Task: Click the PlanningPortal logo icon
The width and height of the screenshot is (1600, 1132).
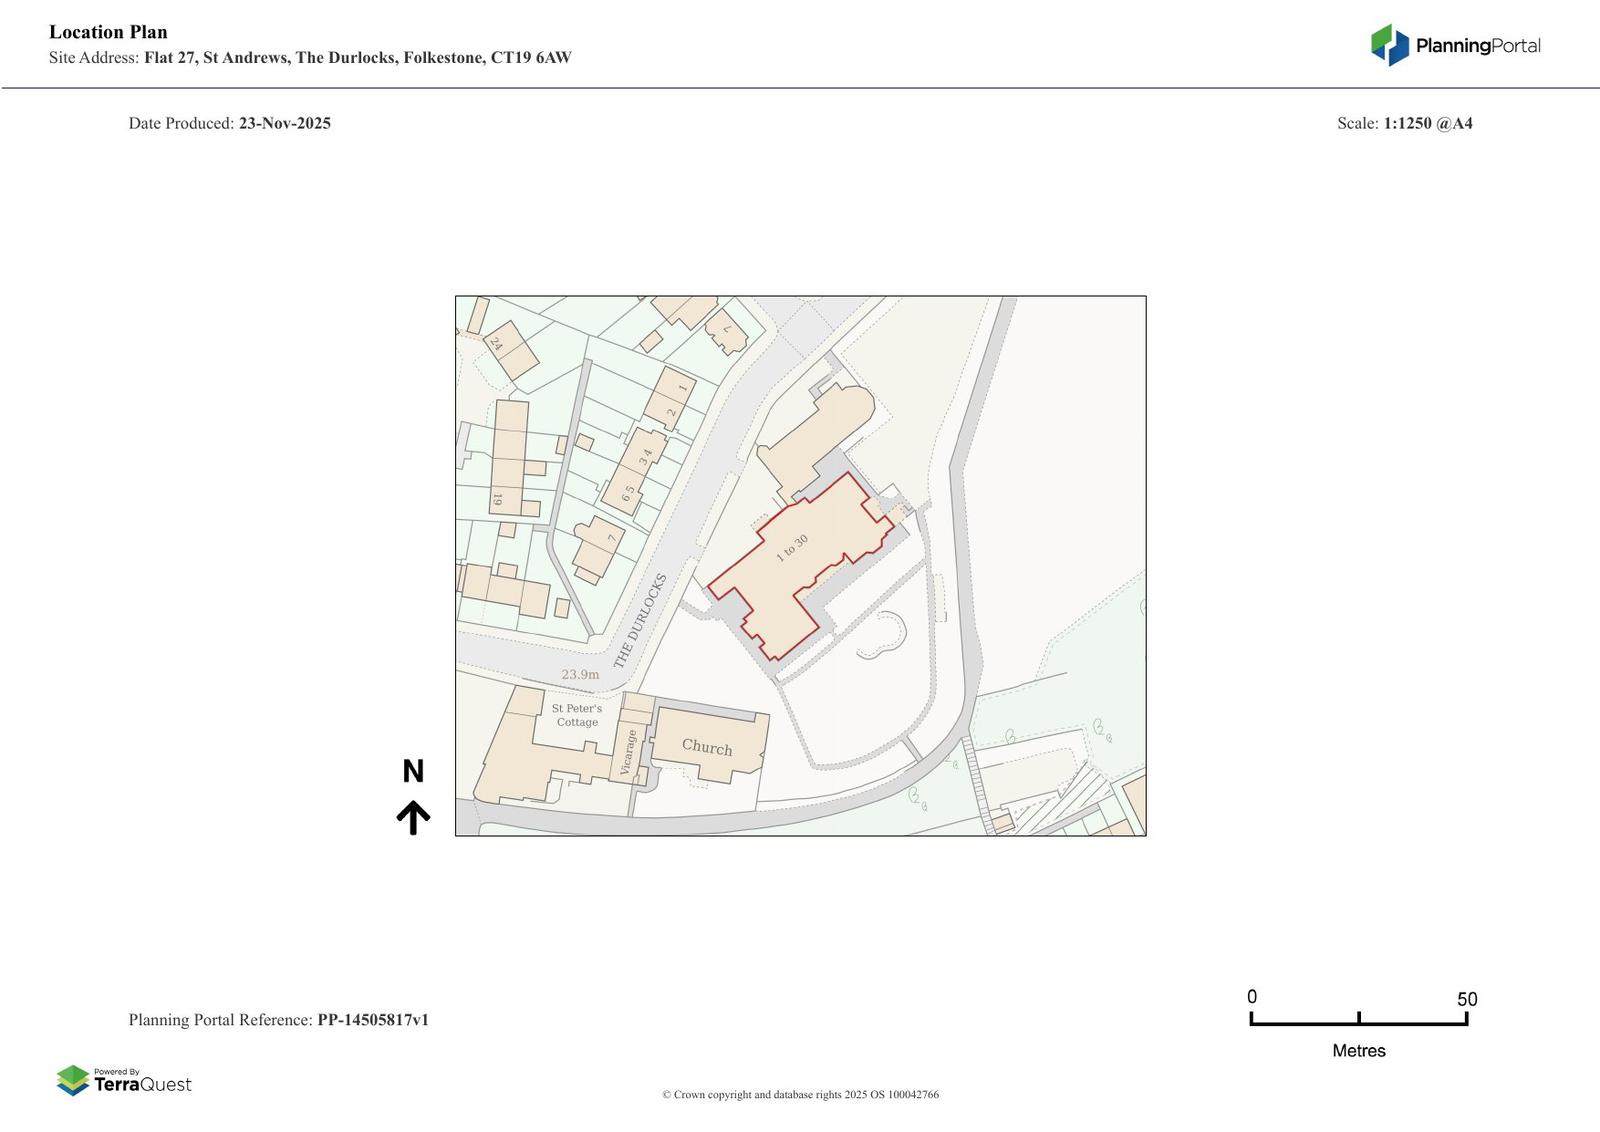Action: pos(1389,45)
